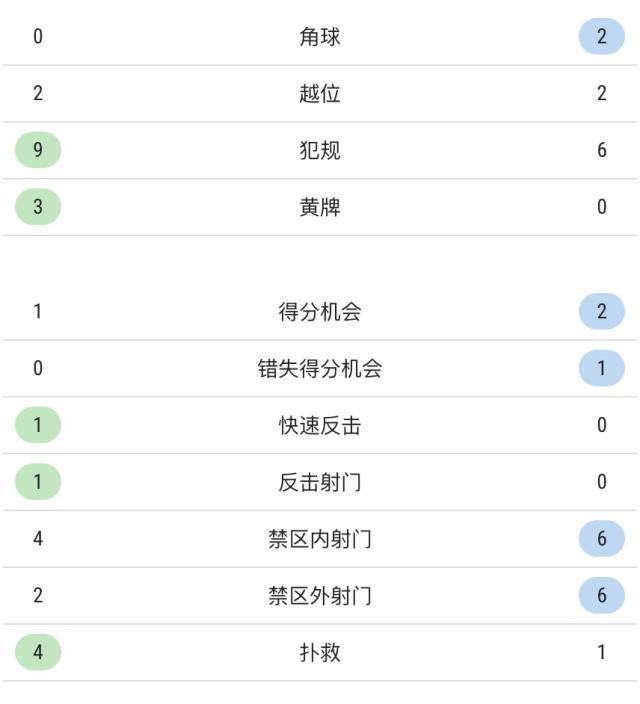640x704 pixels.
Task: Select the 越位 row label
Action: pyautogui.click(x=320, y=94)
